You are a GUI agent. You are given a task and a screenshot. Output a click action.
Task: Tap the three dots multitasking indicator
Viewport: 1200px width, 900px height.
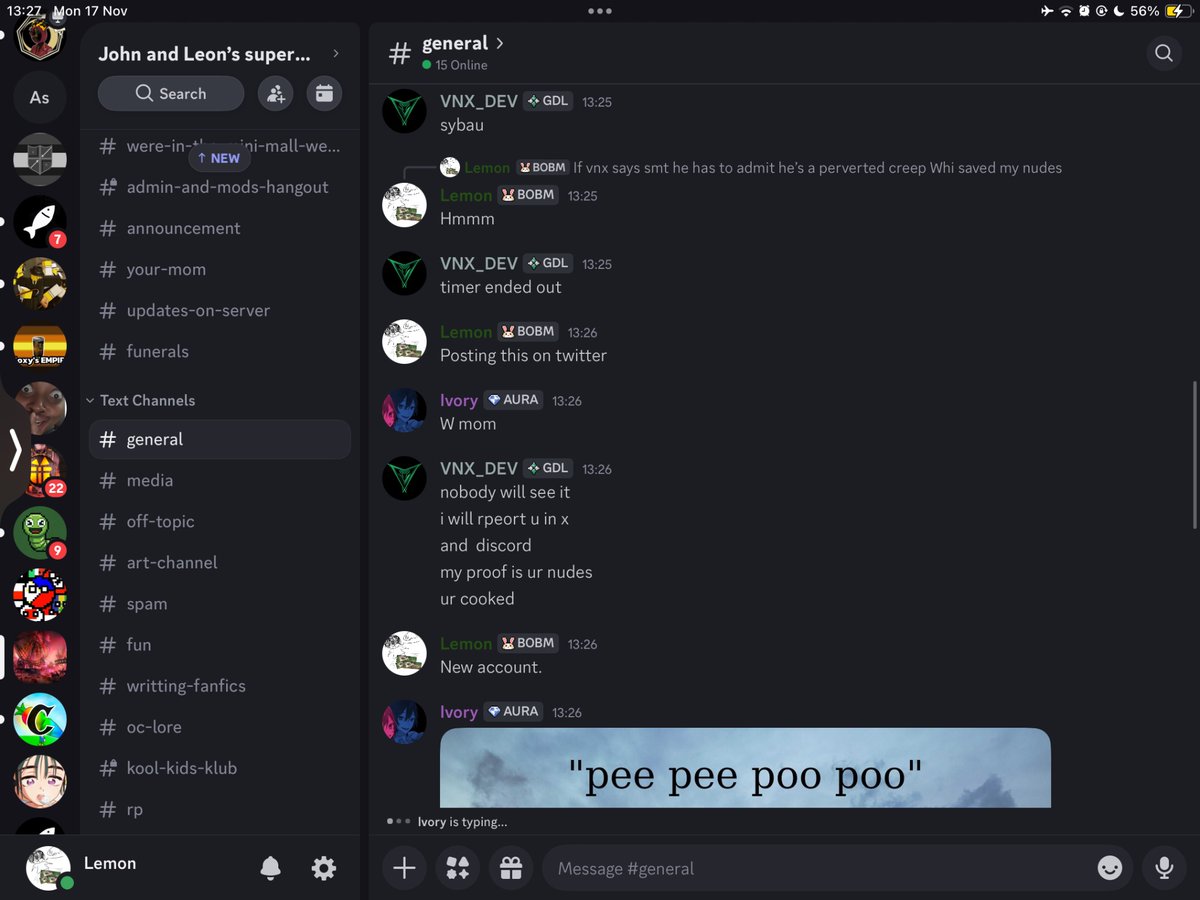600,11
